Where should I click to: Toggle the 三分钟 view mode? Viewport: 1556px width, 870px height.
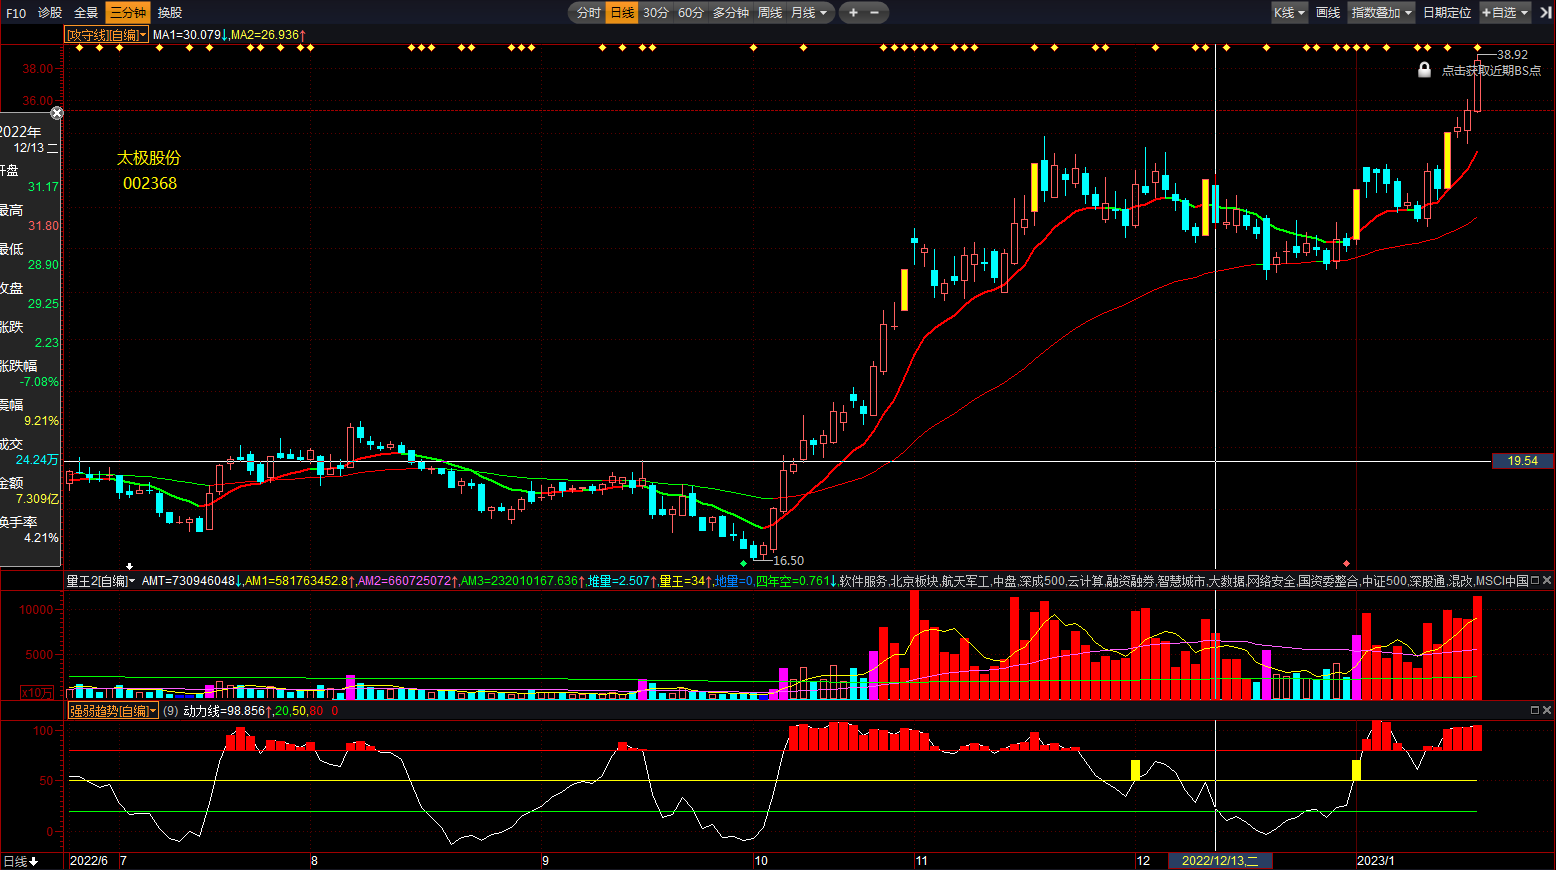pos(127,13)
